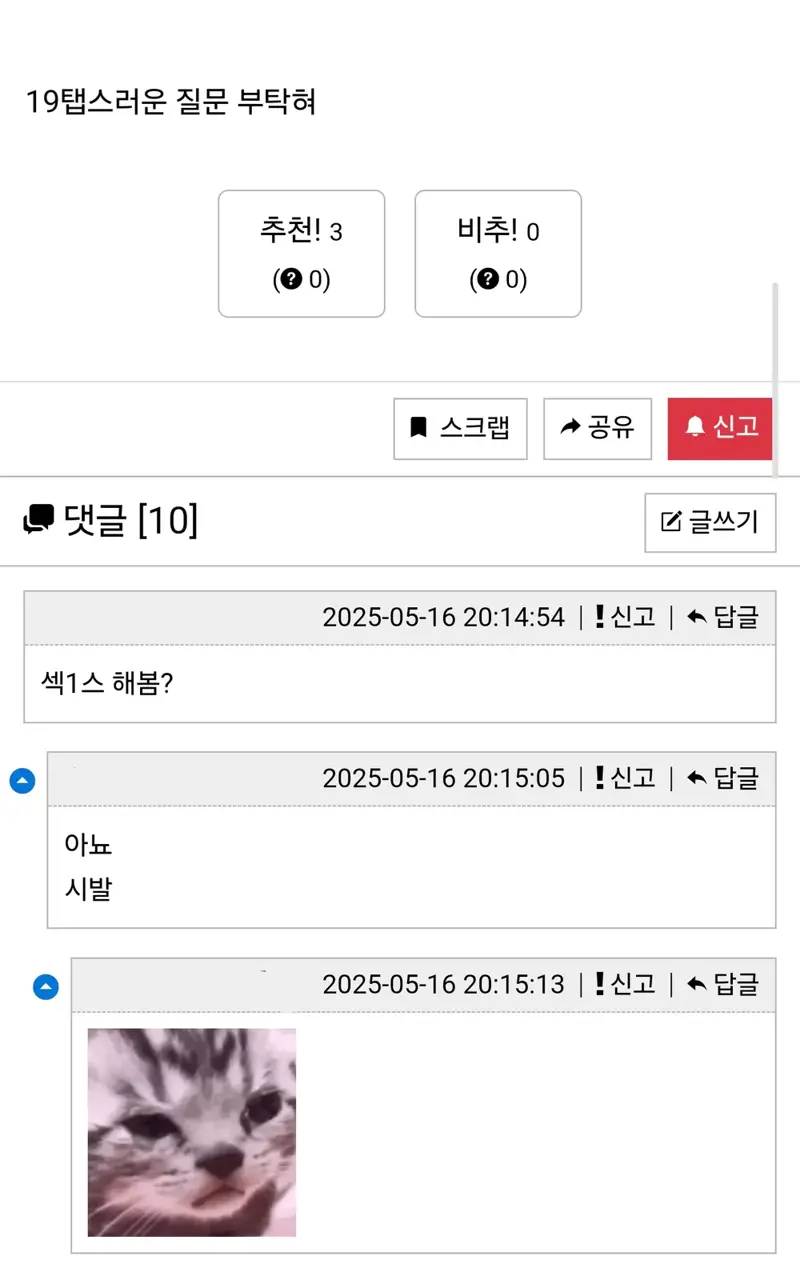Click the question mark icon under 추천
Viewport: 800px width, 1268px height.
click(291, 279)
